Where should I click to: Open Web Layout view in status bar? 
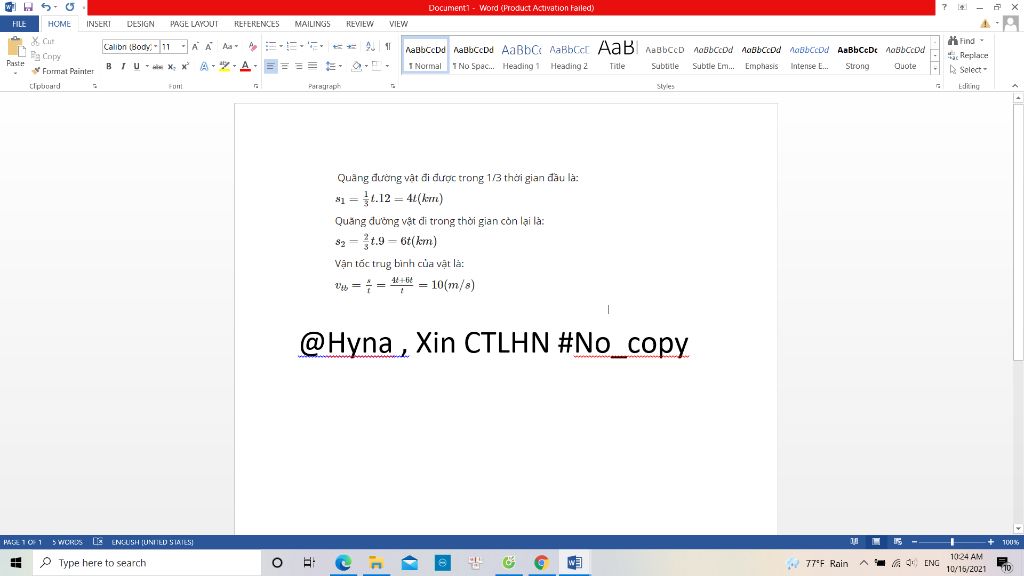[x=898, y=542]
